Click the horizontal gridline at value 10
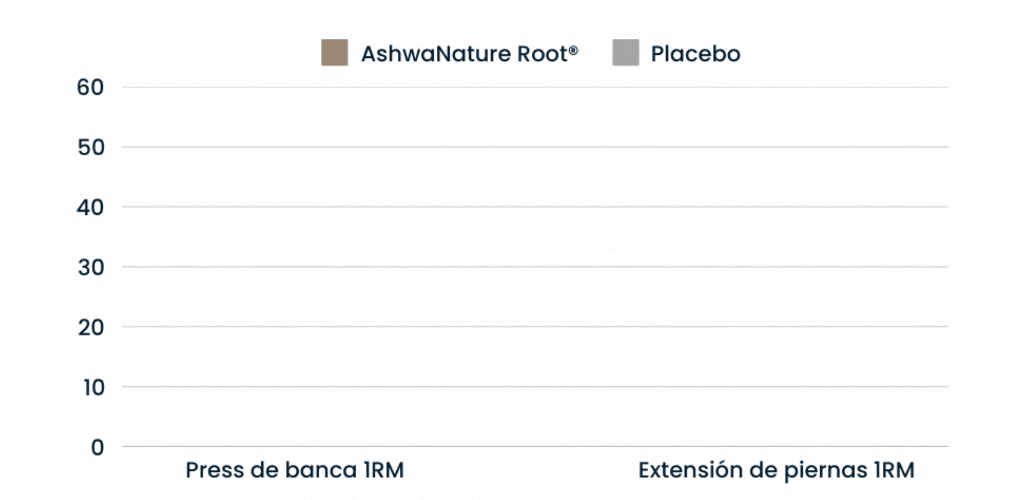The image size is (1024, 500). [535, 387]
